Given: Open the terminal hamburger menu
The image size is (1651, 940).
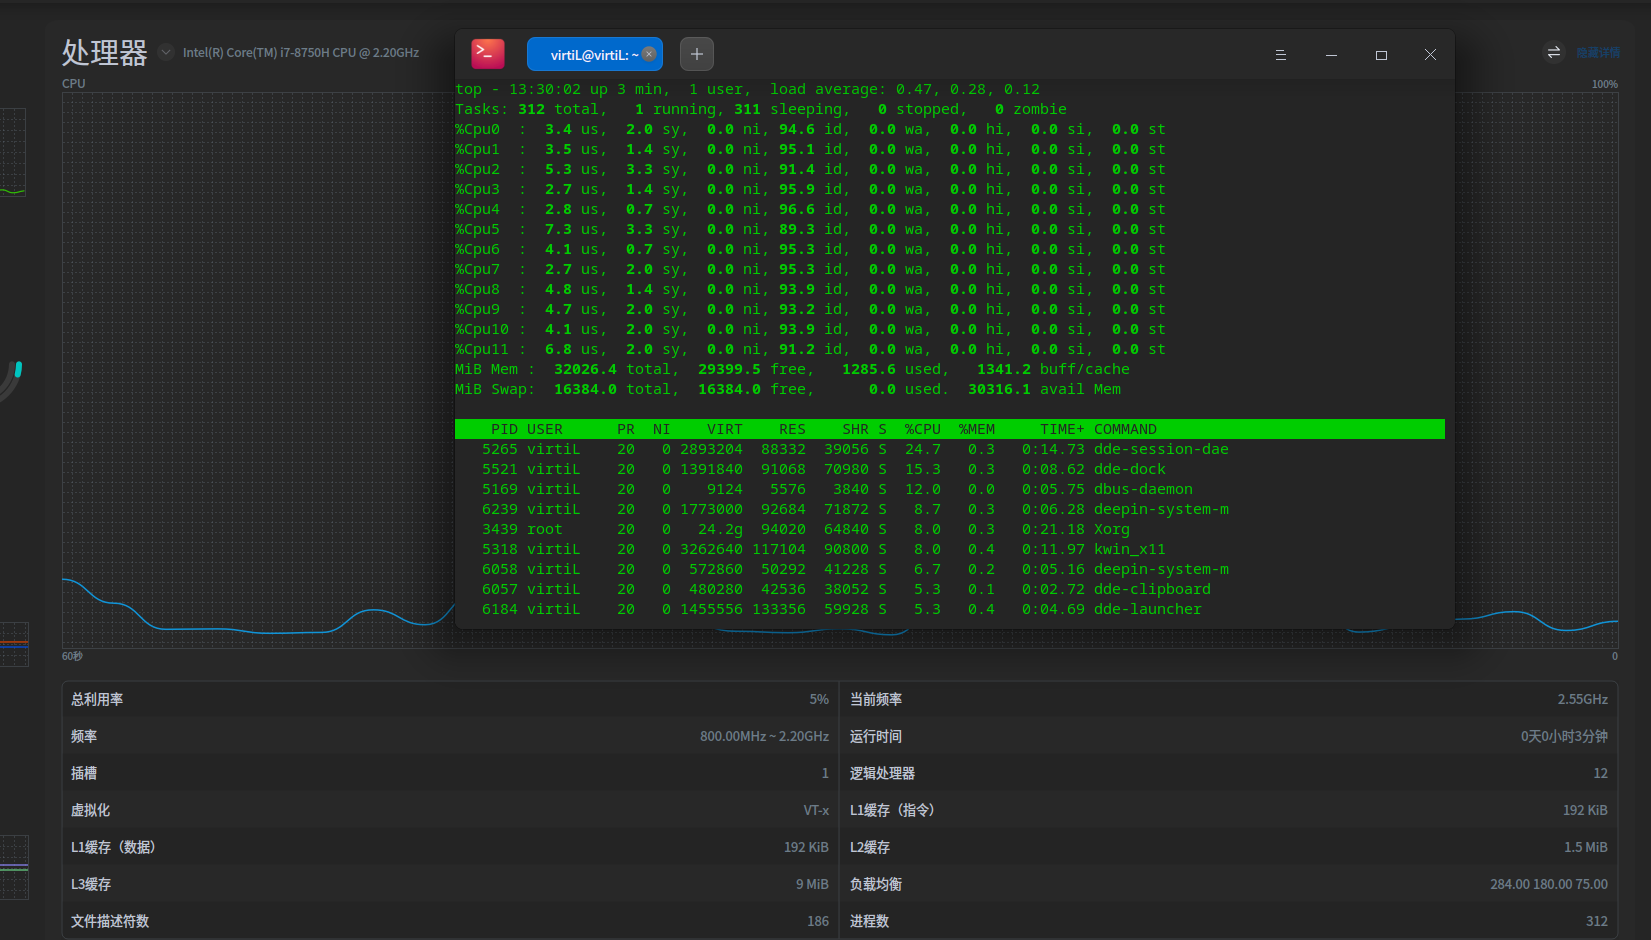Looking at the screenshot, I should [1280, 55].
